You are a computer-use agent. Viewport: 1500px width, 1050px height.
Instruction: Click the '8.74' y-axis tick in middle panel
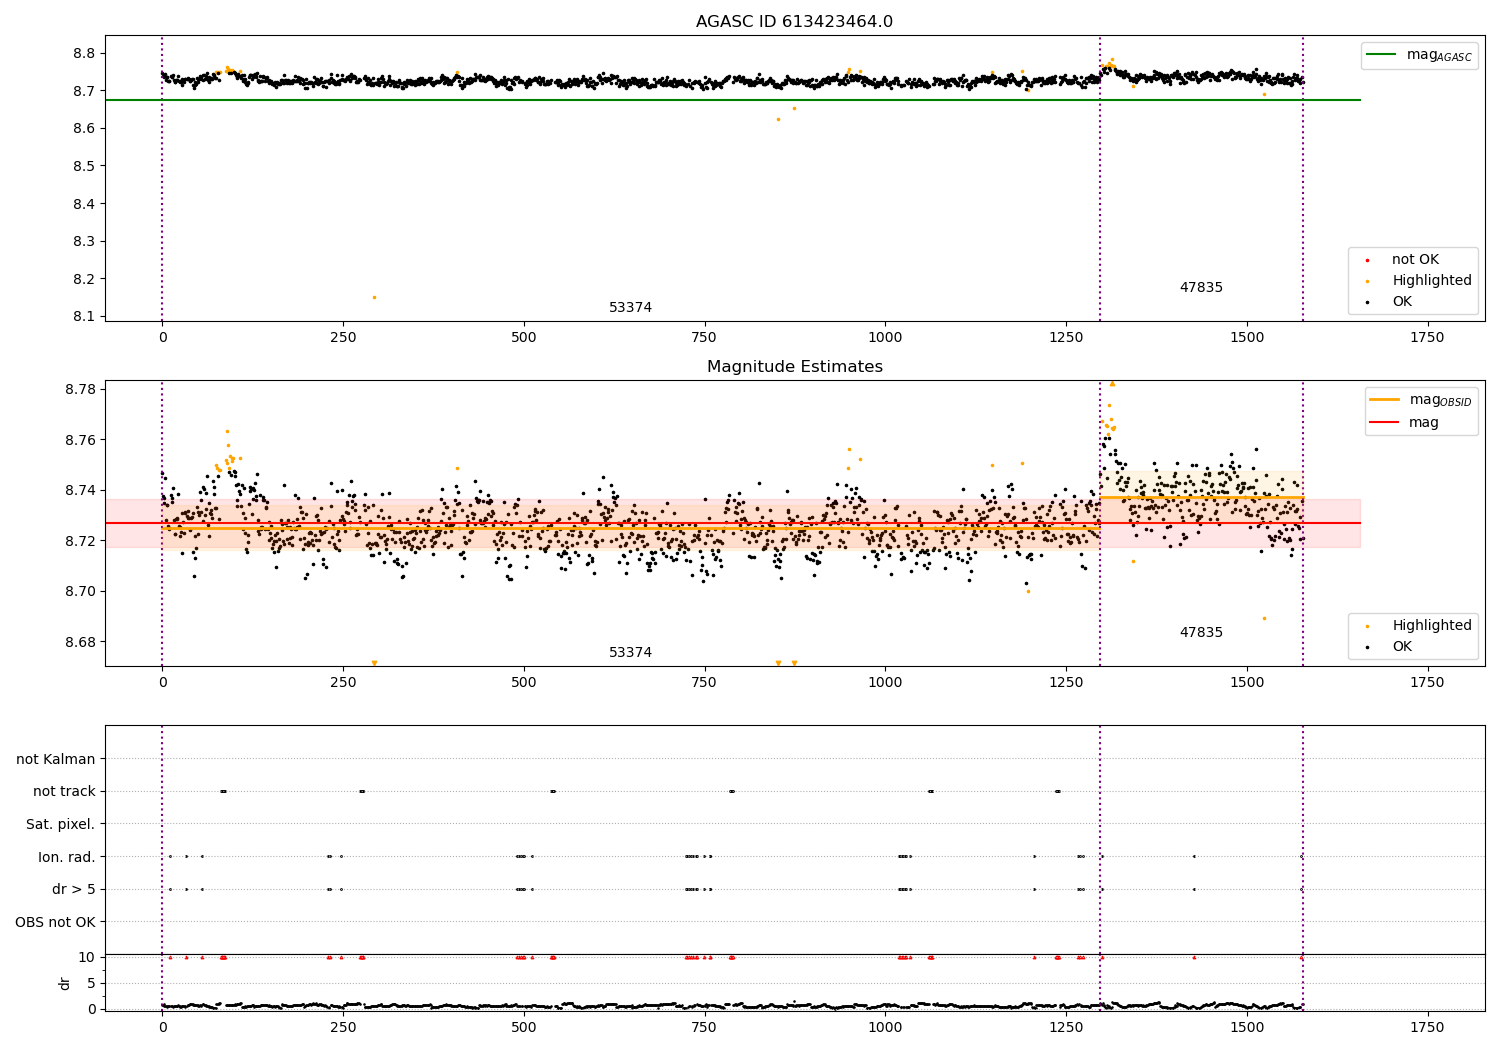coord(80,491)
